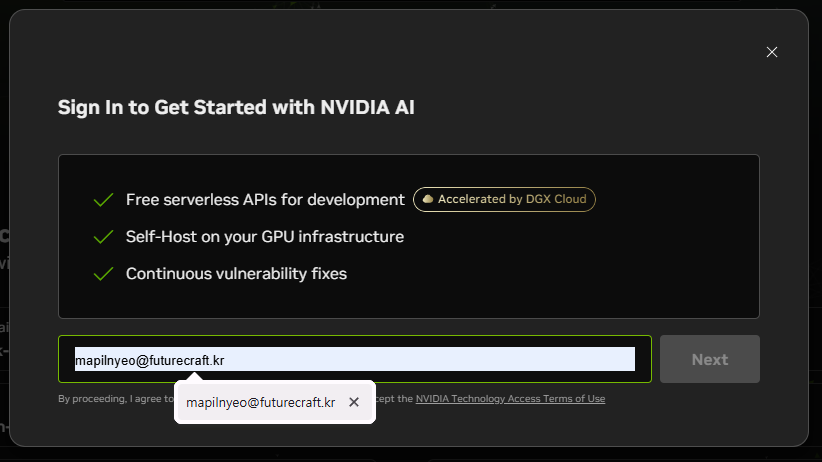The image size is (822, 462).
Task: Click the Sign In to Get Started heading
Action: coord(236,108)
